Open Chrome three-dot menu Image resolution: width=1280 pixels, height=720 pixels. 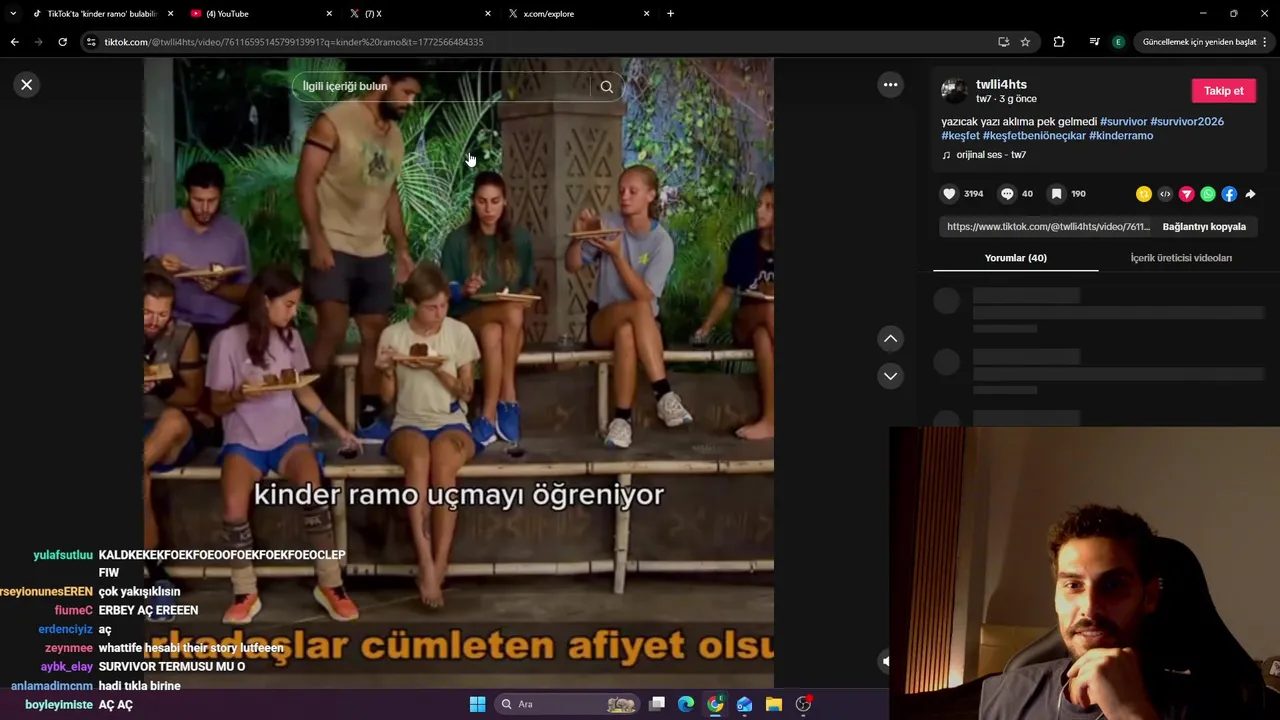click(x=1265, y=42)
